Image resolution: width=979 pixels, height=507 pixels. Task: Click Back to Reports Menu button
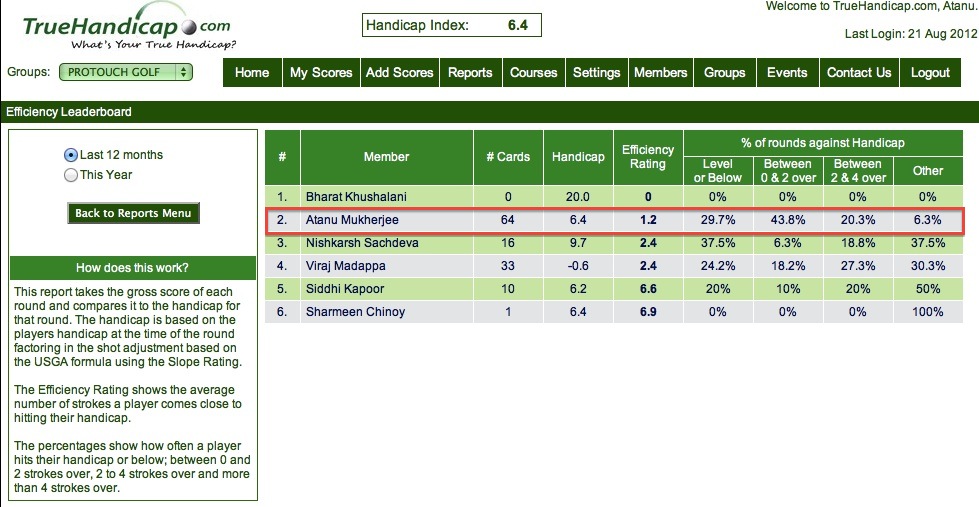[x=134, y=213]
